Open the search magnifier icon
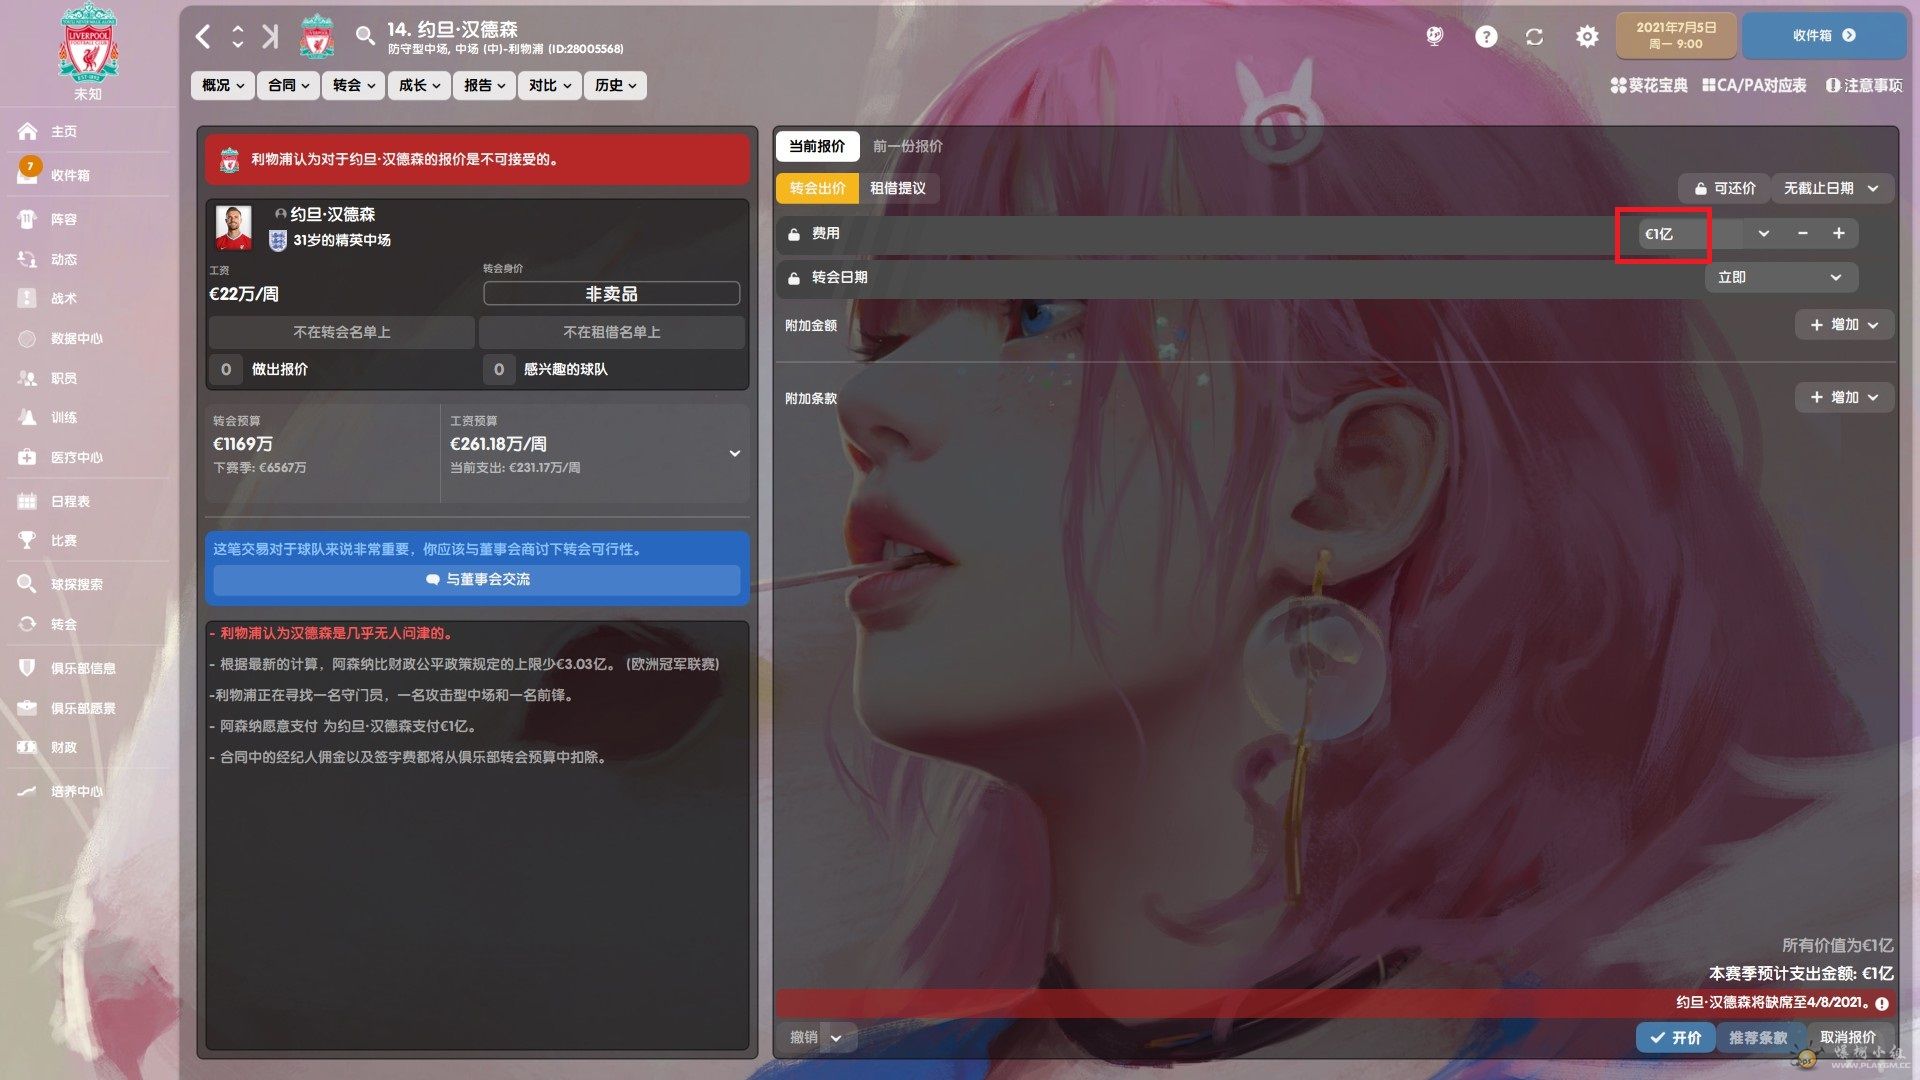This screenshot has width=1920, height=1080. [x=365, y=37]
